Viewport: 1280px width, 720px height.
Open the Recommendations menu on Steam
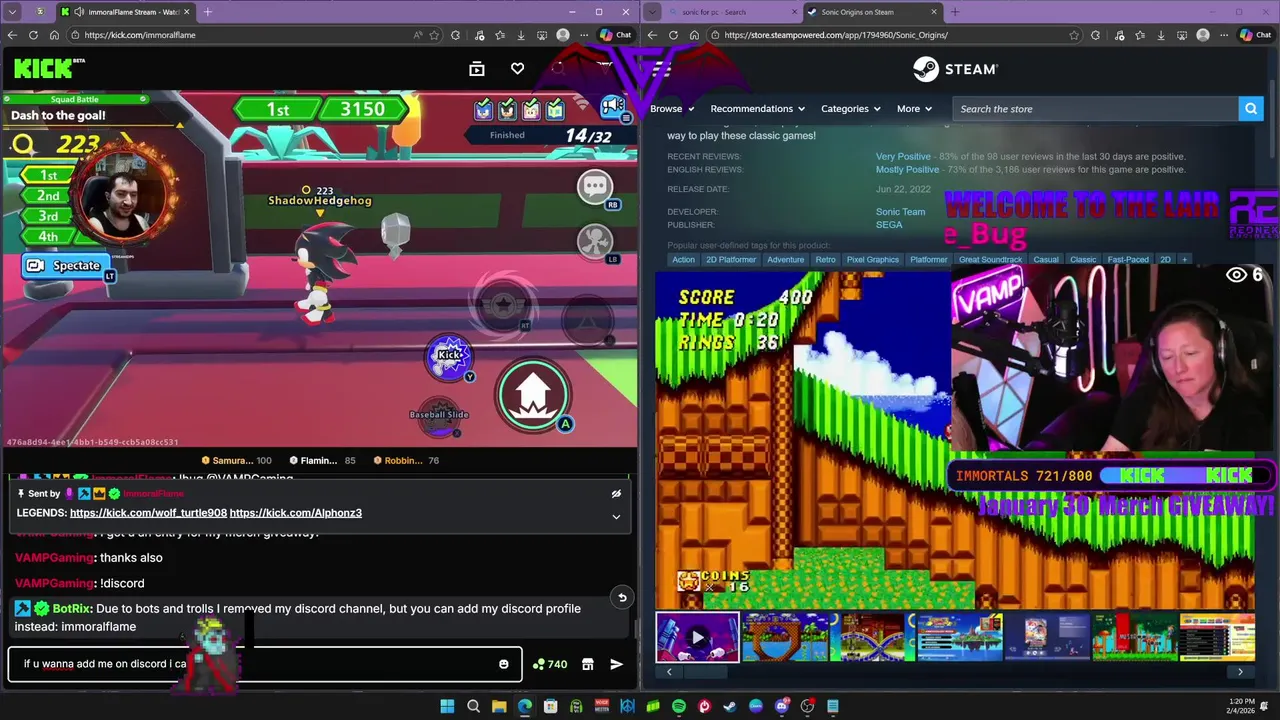[758, 109]
